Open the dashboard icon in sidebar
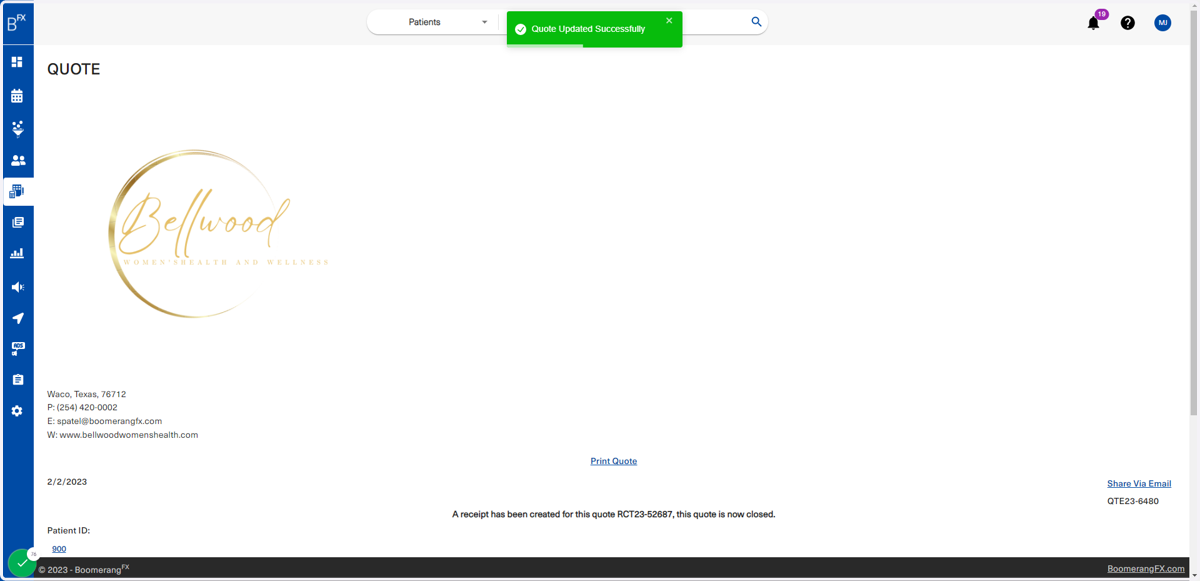 tap(17, 62)
